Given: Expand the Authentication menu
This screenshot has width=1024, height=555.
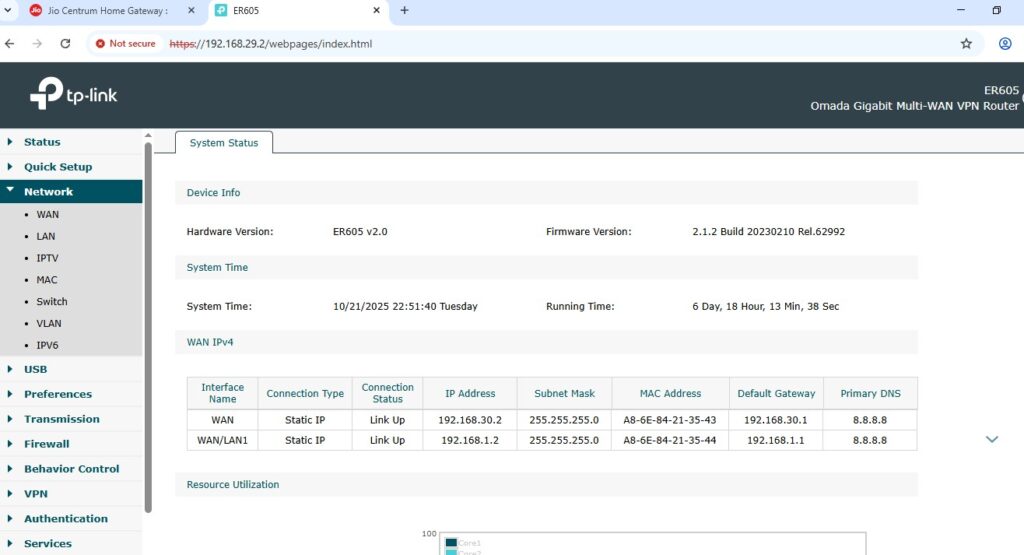Looking at the screenshot, I should pos(71,518).
